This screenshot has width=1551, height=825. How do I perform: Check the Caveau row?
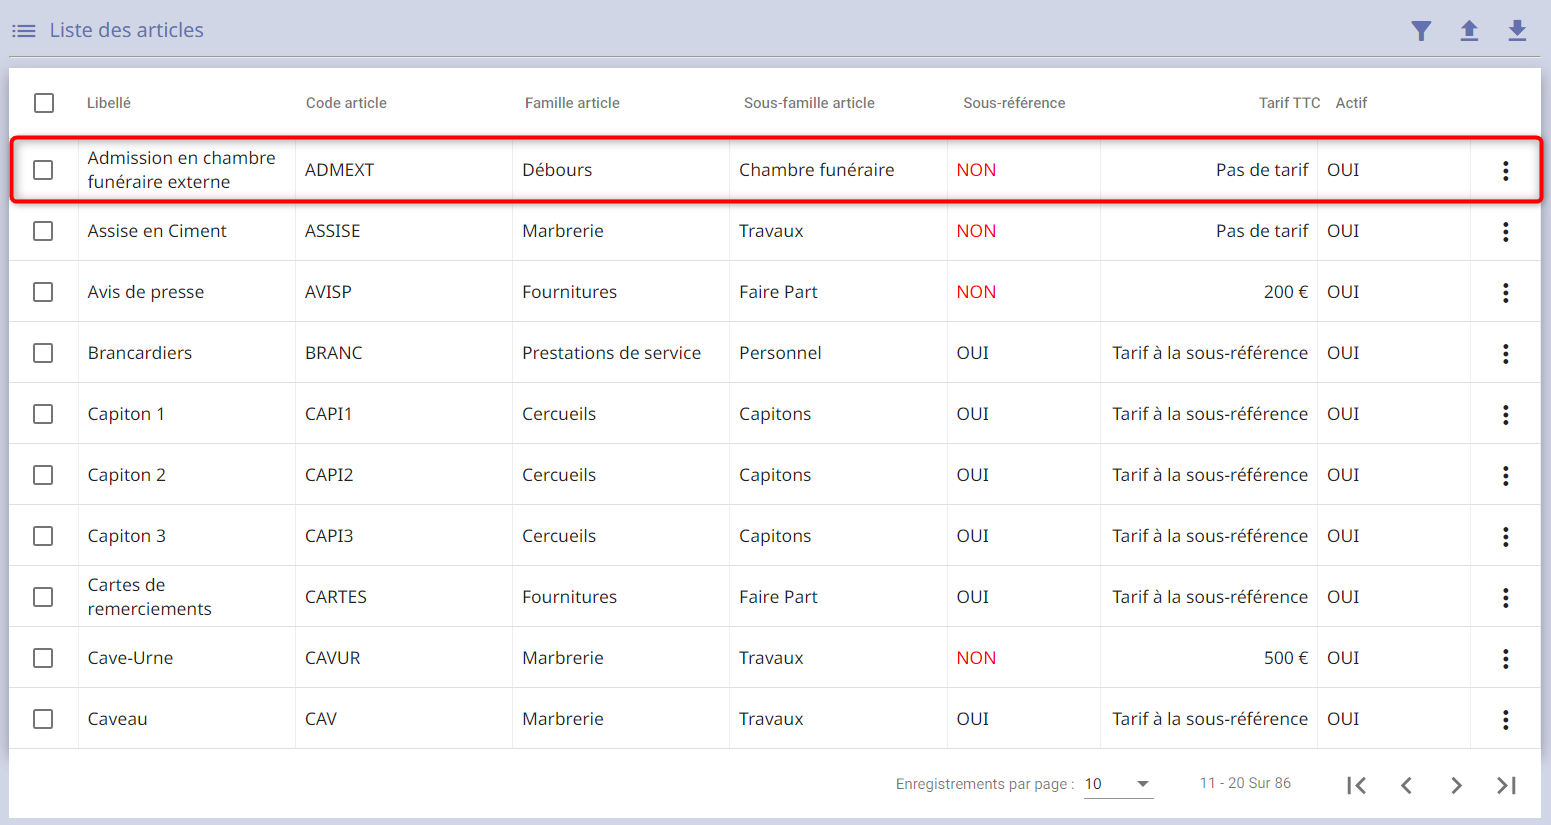click(x=43, y=719)
